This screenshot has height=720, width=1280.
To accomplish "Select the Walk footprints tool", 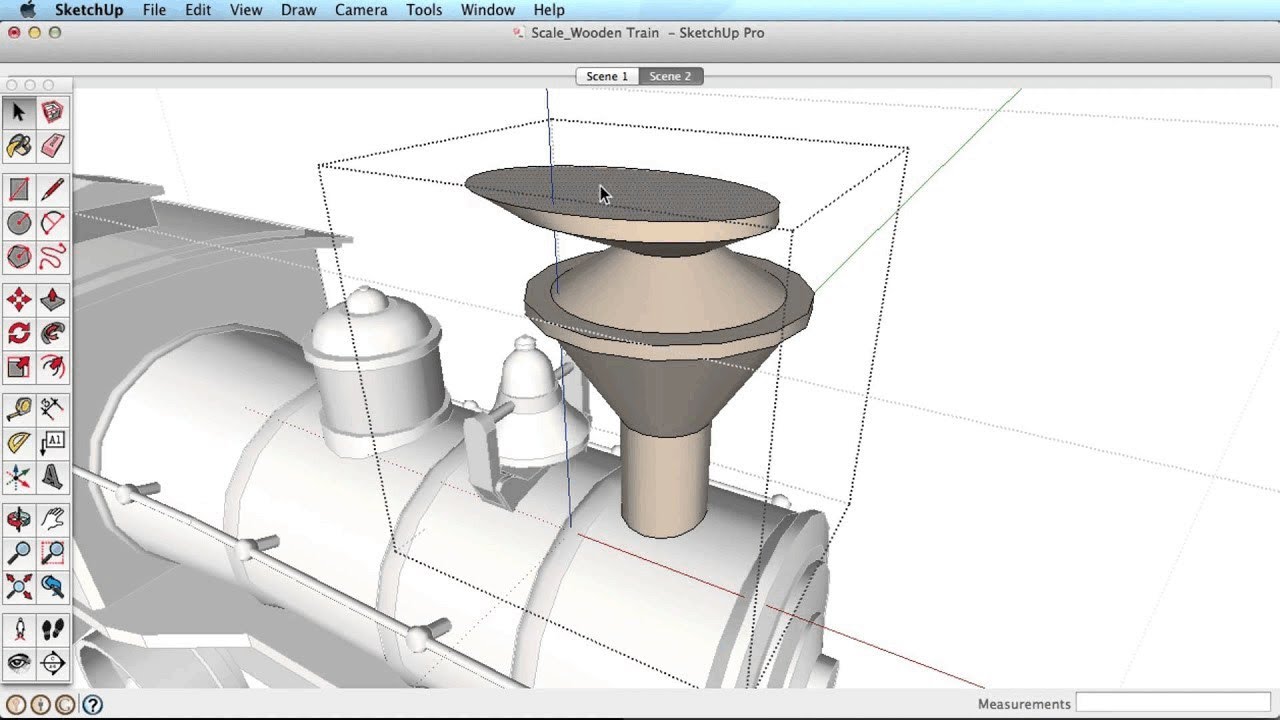I will coord(53,629).
